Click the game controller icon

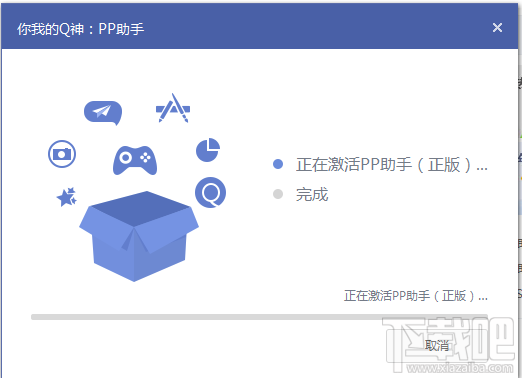pos(135,160)
